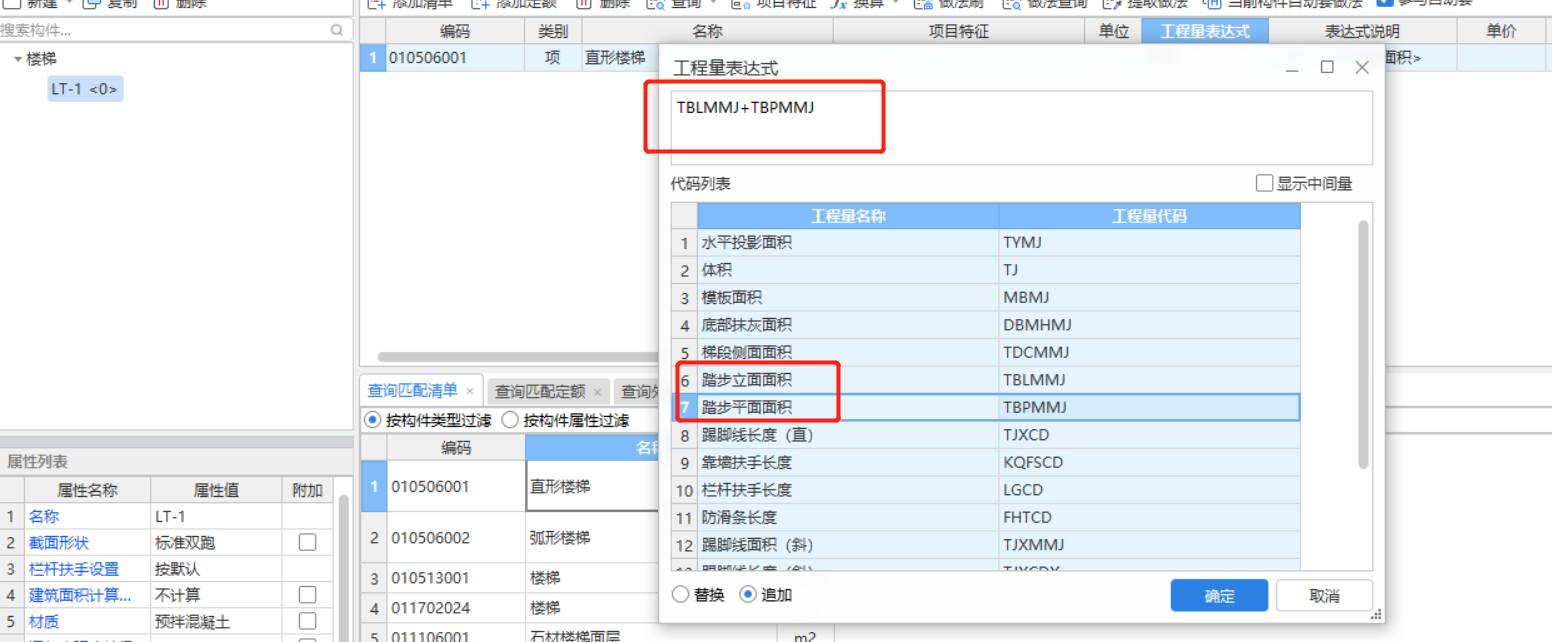This screenshot has width=1552, height=642.
Task: Select the 踏步平面面积 row
Action: [985, 407]
